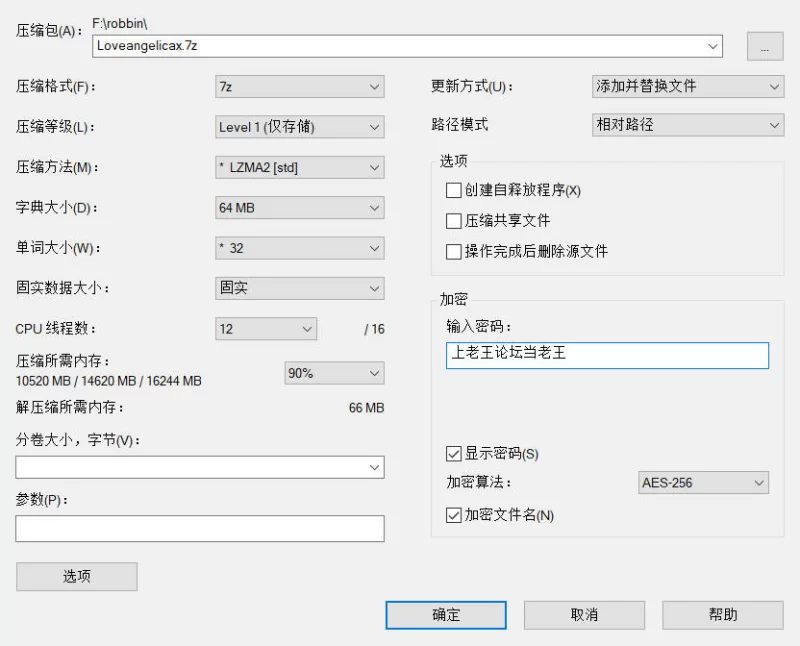
Task: Confirm with the 确定 button
Action: click(446, 615)
